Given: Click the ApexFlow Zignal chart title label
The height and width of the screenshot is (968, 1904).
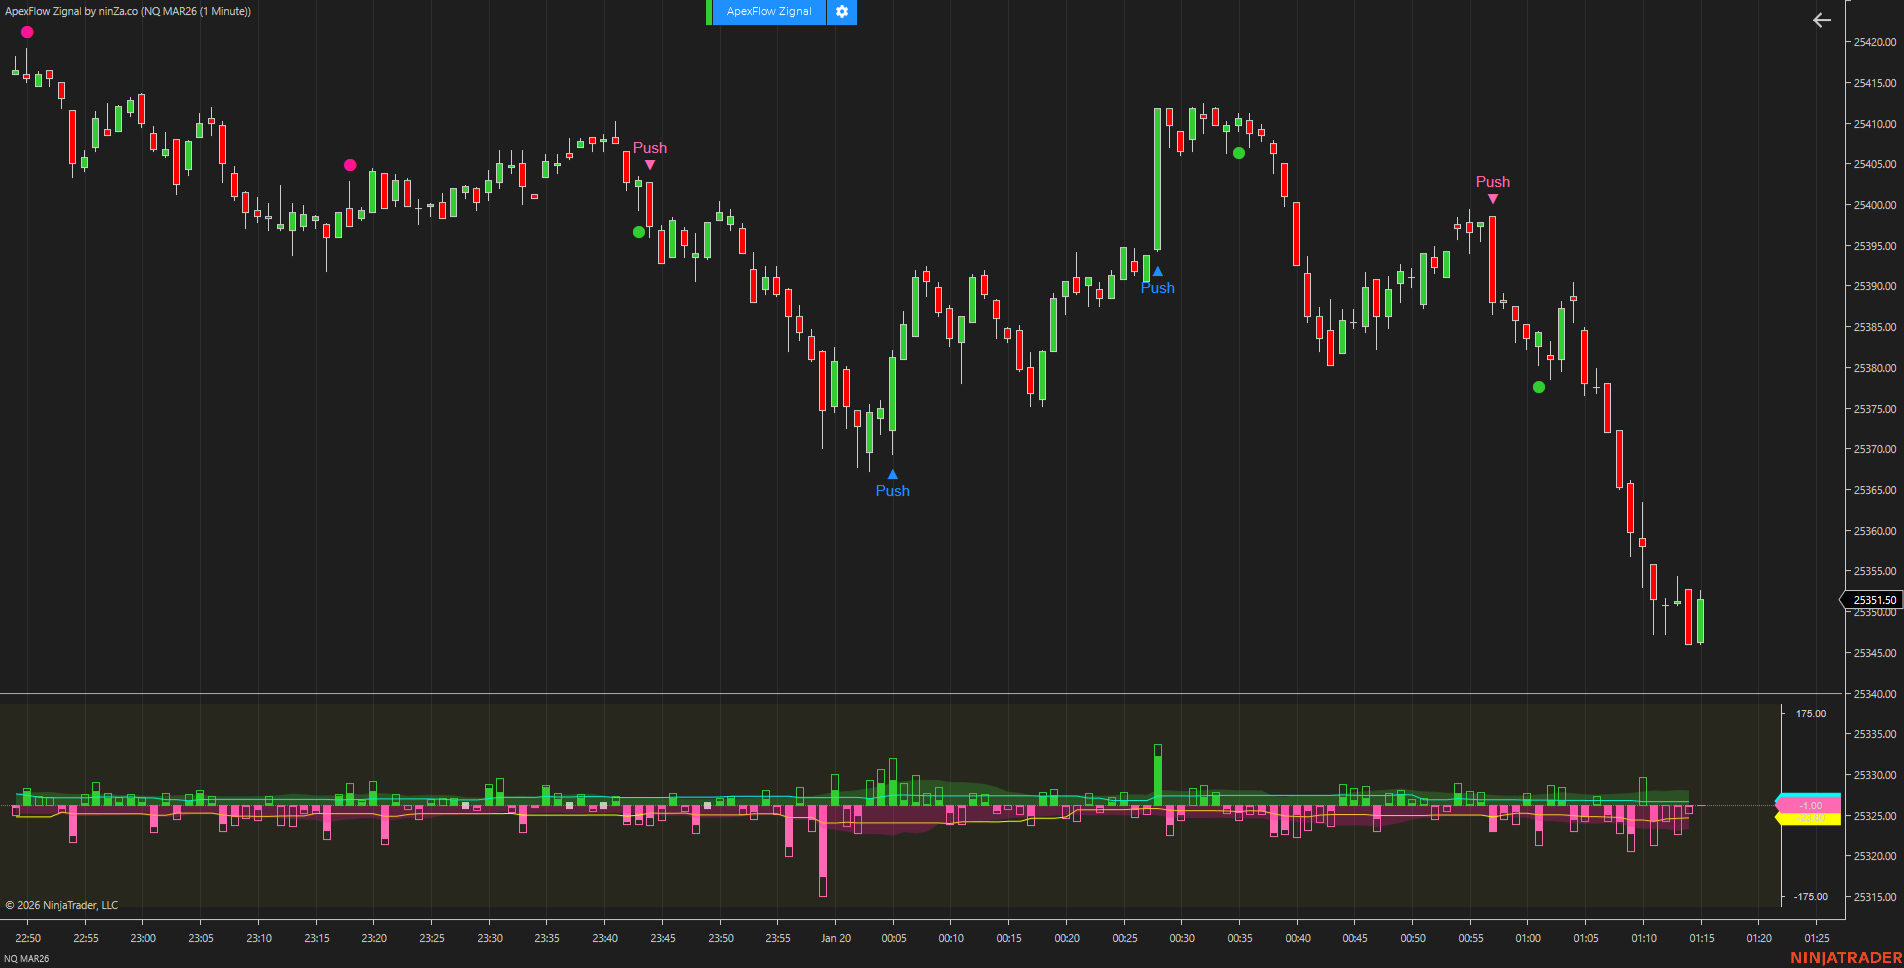Looking at the screenshot, I should tap(128, 11).
